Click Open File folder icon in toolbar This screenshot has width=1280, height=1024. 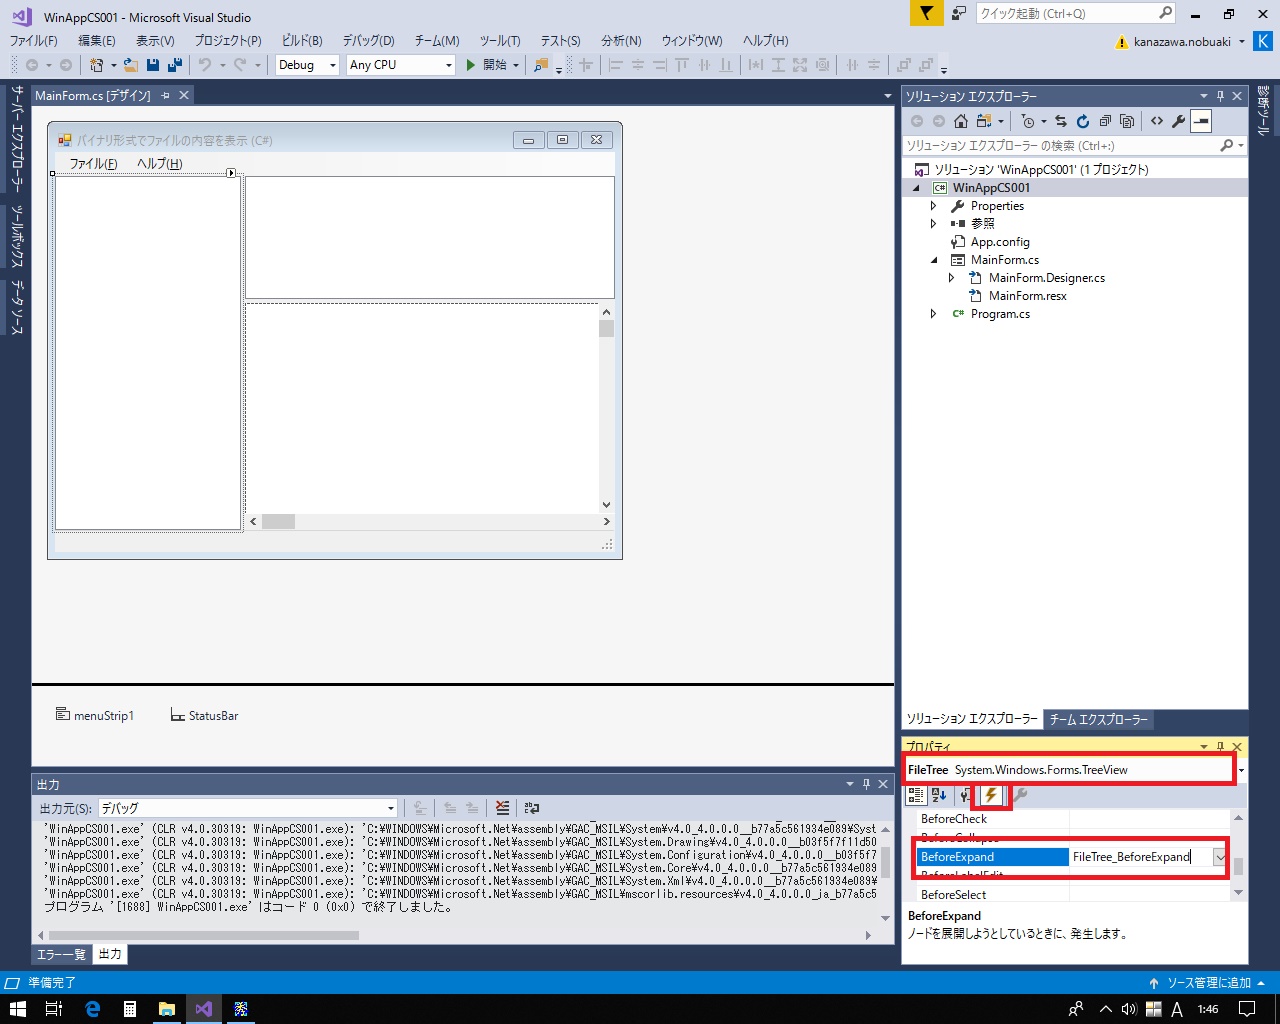[131, 64]
